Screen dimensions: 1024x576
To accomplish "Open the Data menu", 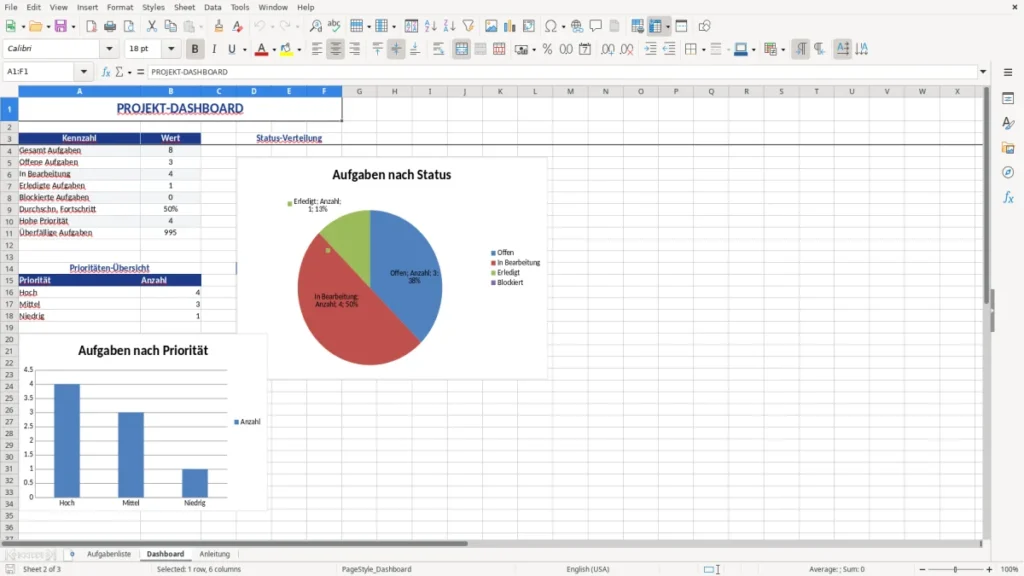I will point(212,7).
